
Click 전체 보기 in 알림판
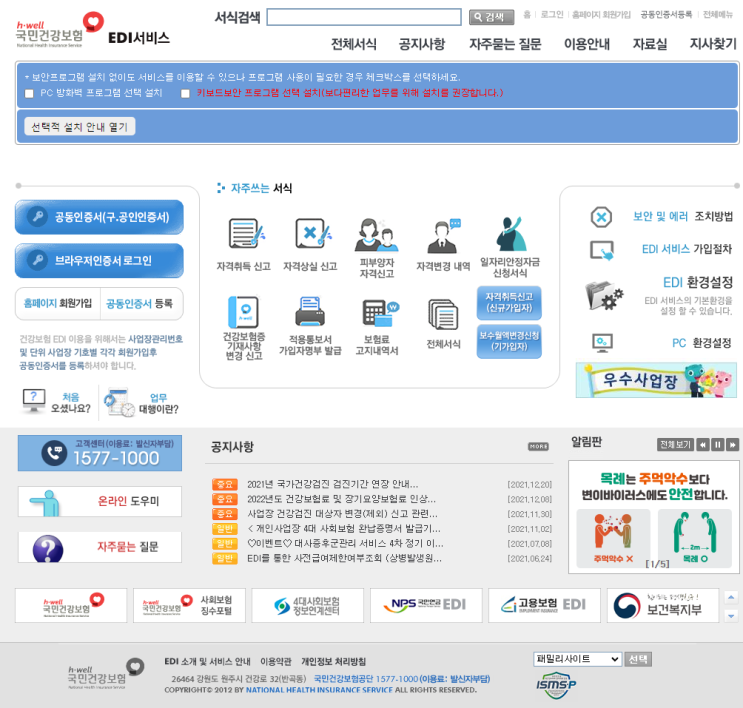(x=675, y=445)
